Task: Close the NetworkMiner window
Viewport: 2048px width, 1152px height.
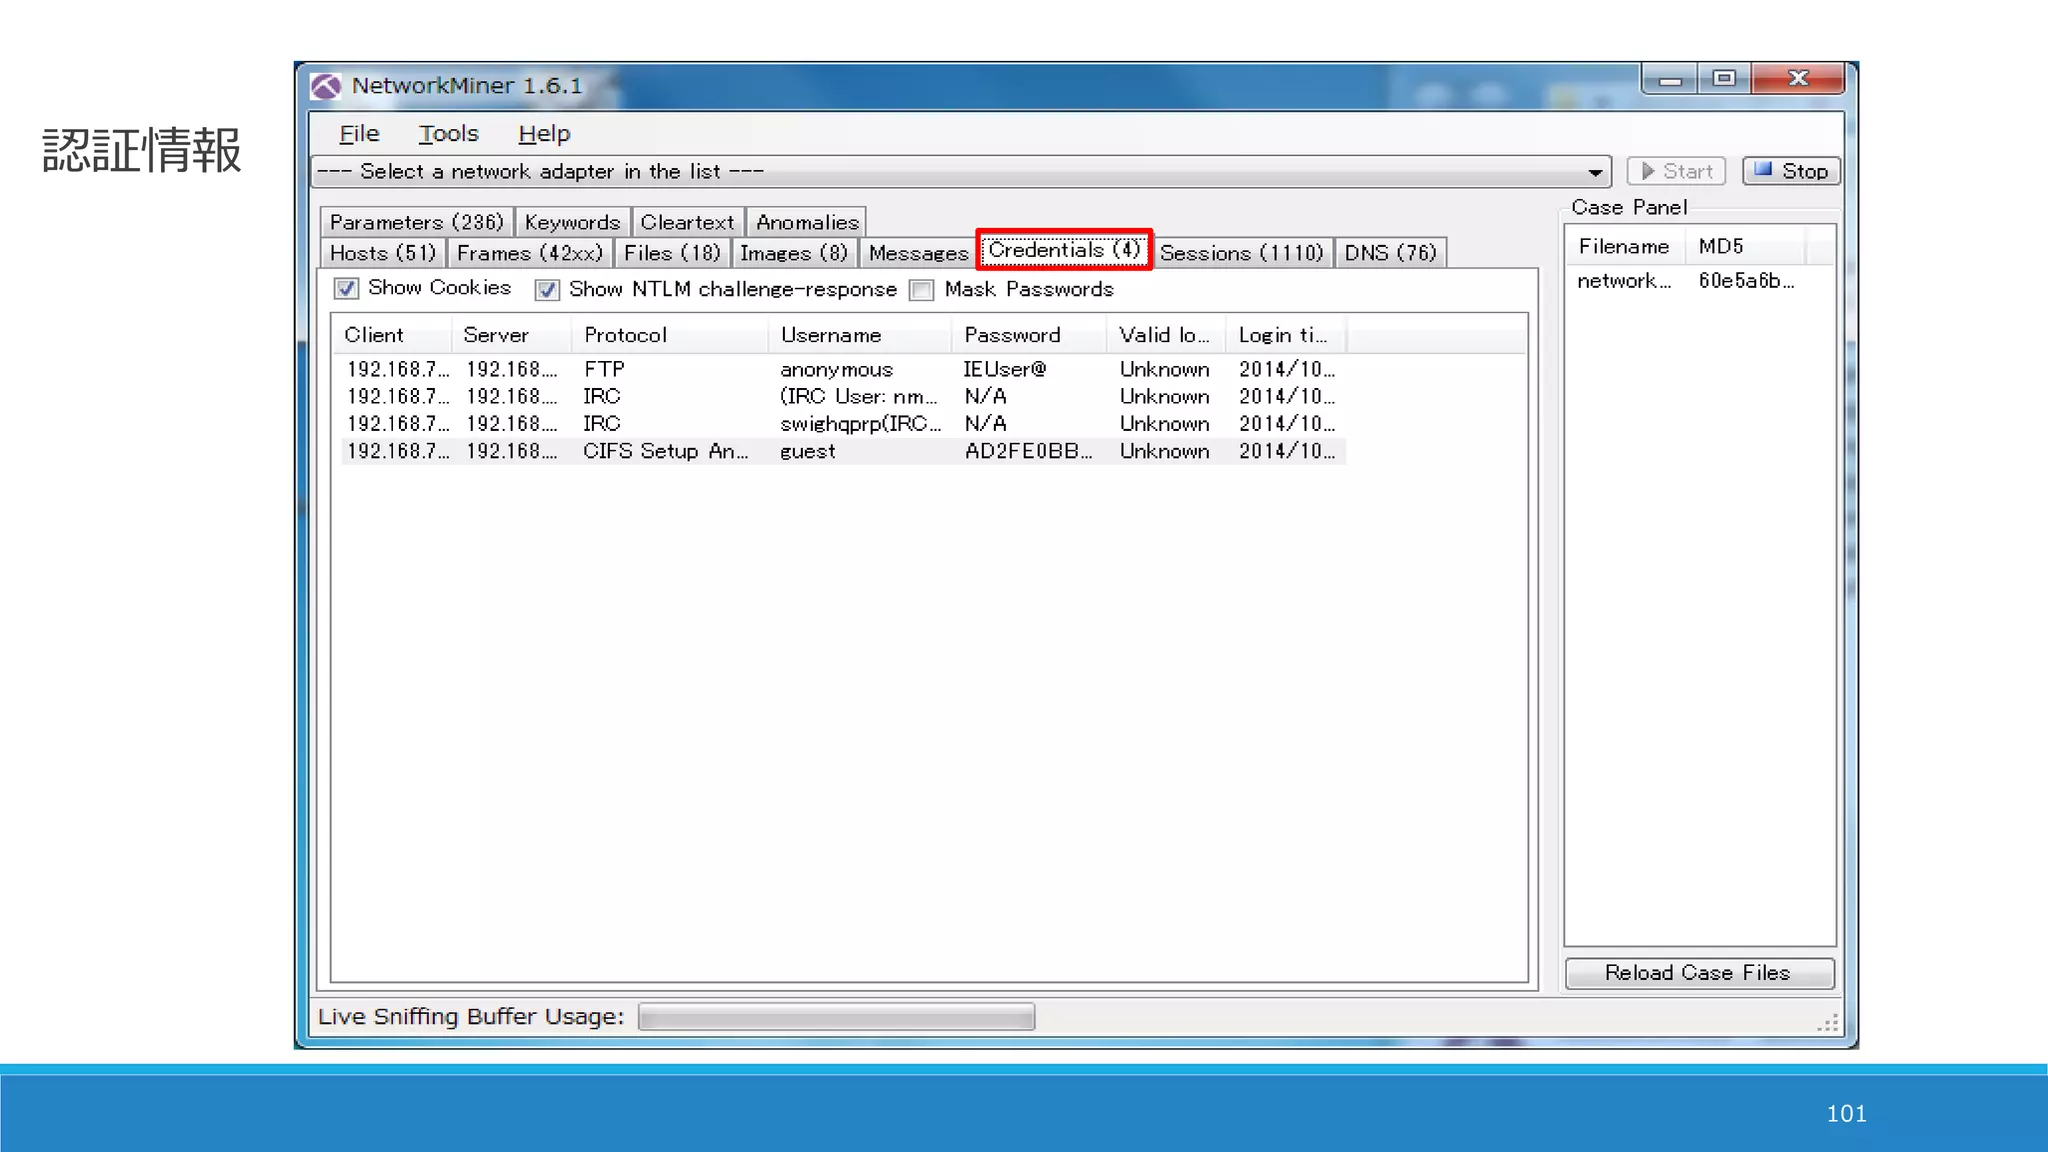Action: [1797, 79]
